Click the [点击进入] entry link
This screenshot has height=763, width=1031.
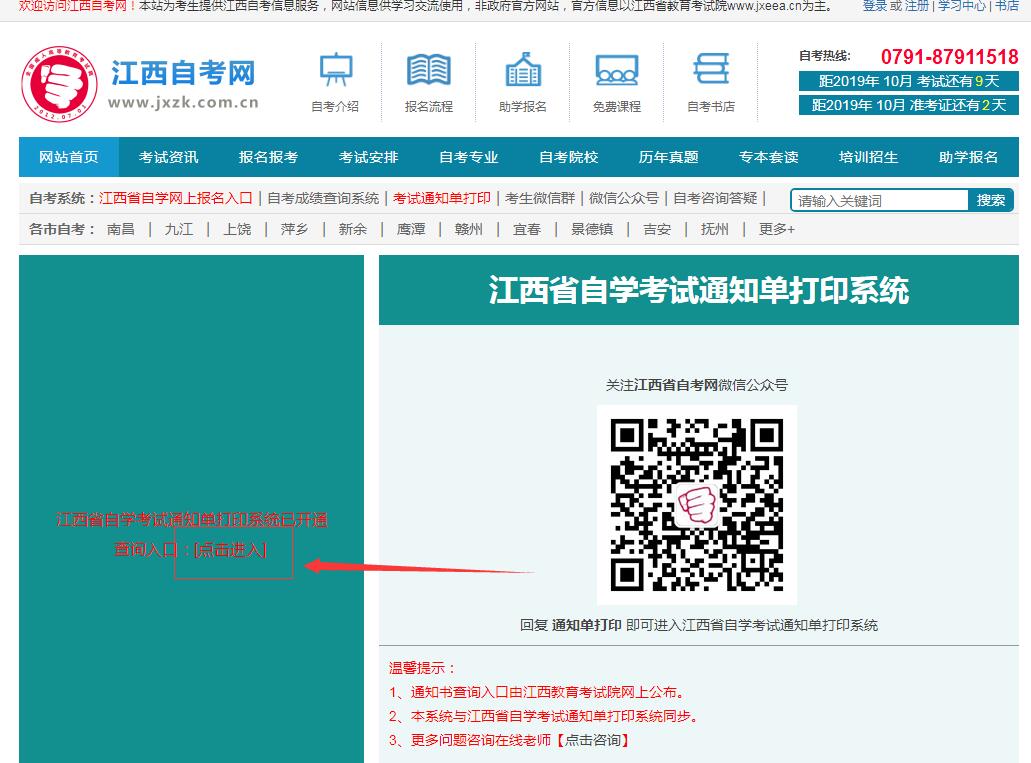click(231, 549)
